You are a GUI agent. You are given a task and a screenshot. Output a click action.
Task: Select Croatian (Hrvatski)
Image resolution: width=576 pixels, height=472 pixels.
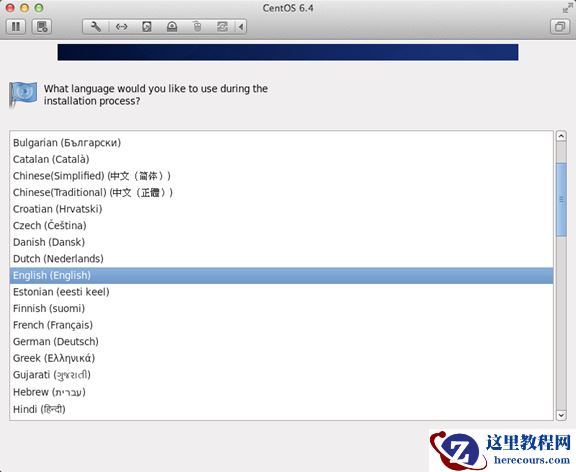coord(281,209)
